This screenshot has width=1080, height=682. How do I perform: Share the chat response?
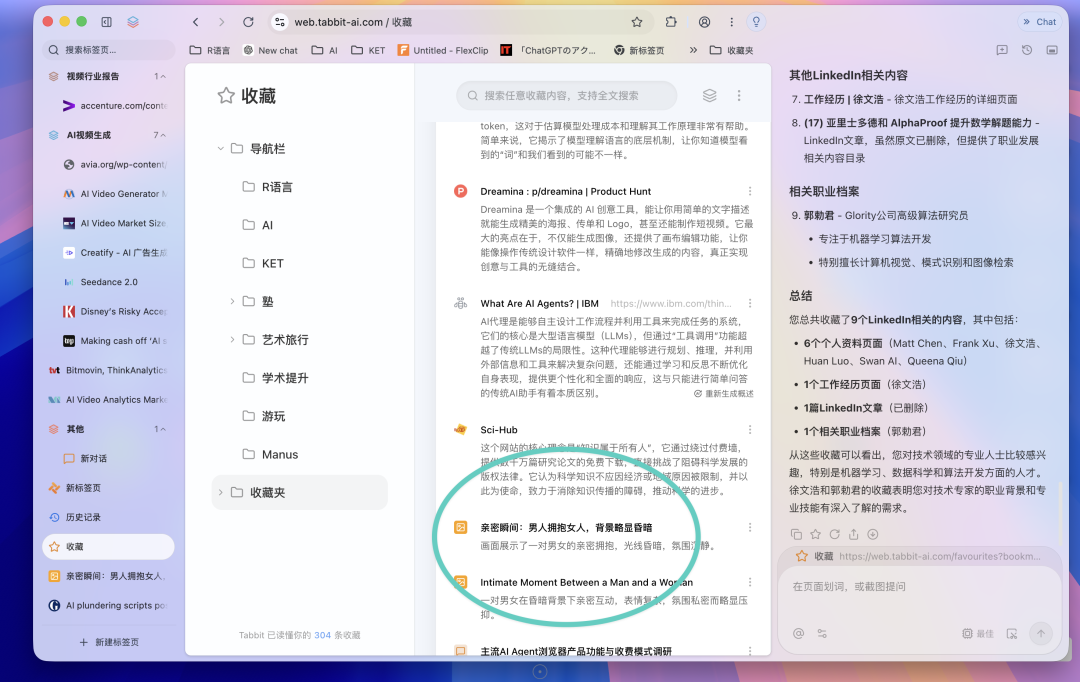853,534
